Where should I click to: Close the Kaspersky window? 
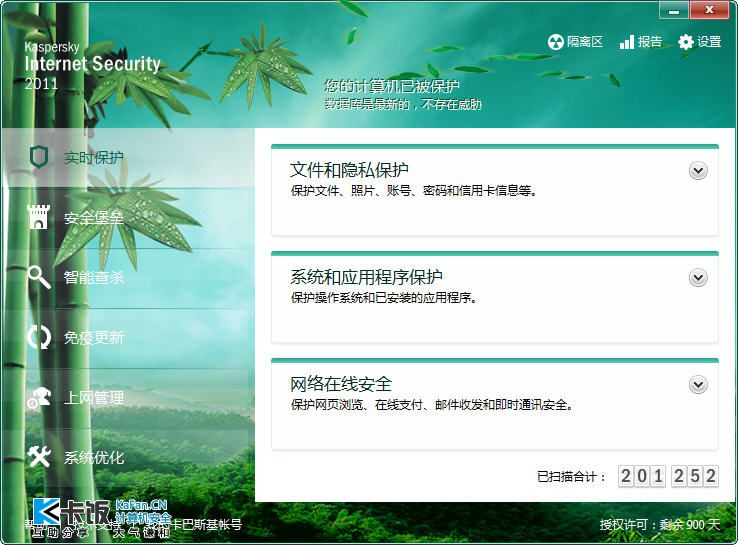click(x=709, y=10)
